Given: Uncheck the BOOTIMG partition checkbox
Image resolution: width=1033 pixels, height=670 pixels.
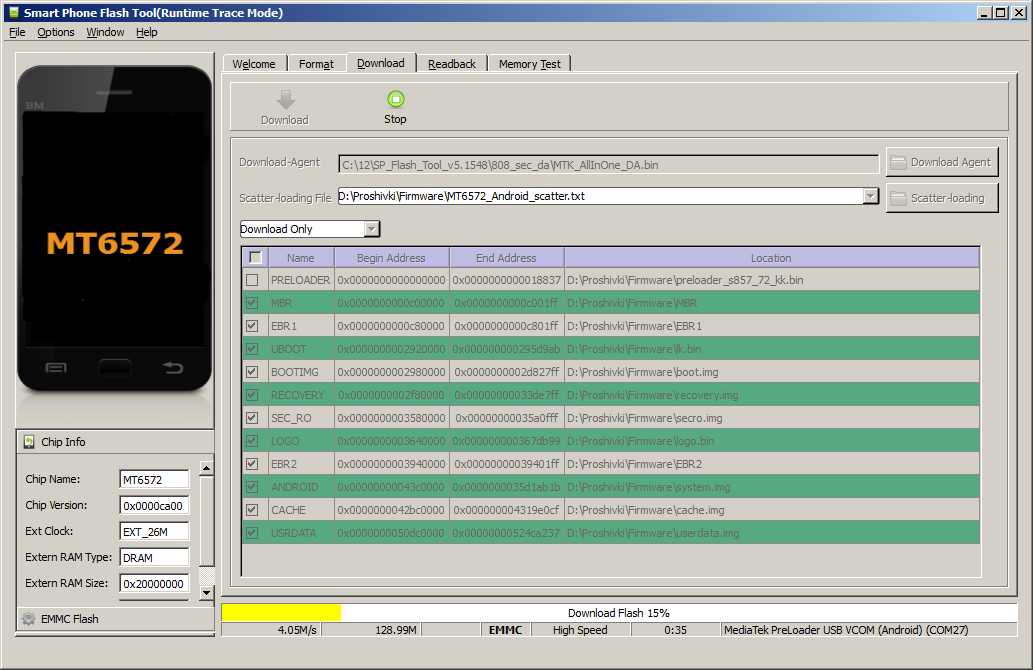Looking at the screenshot, I should point(252,372).
